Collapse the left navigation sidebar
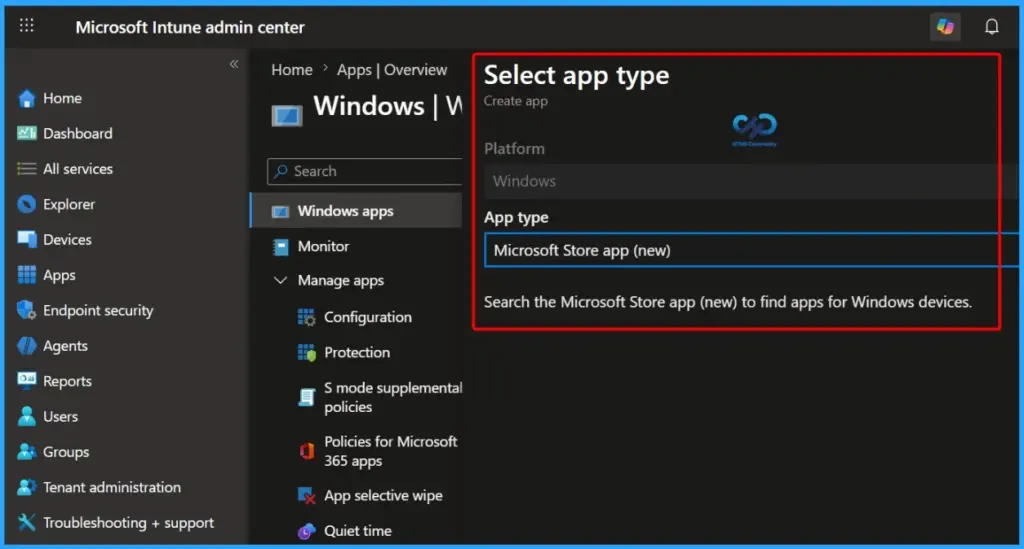Viewport: 1024px width, 549px height. (234, 64)
